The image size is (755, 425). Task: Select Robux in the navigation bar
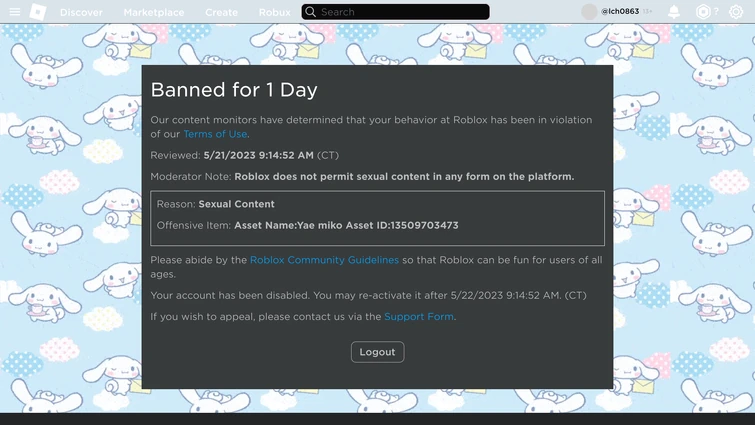274,12
